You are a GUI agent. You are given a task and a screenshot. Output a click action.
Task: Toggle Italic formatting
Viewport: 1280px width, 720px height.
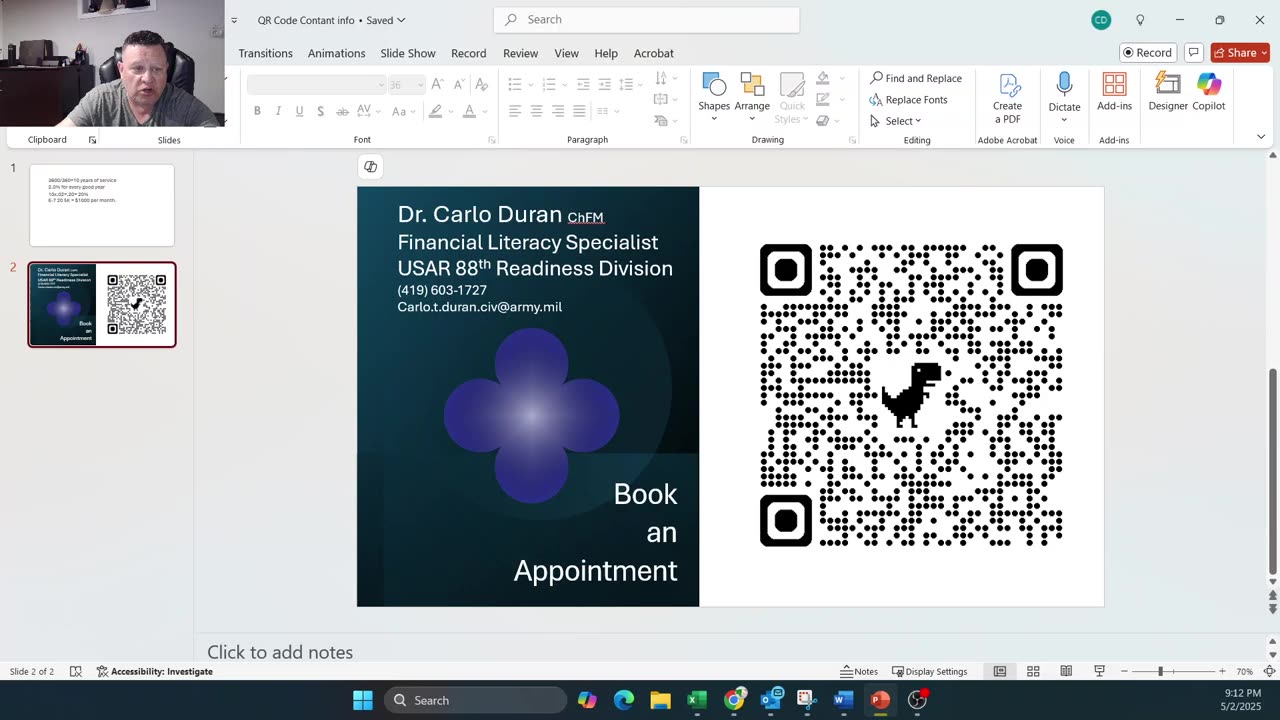tap(278, 111)
